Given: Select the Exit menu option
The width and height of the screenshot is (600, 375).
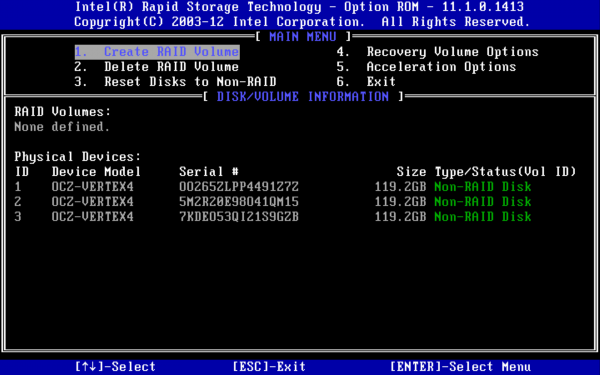Looking at the screenshot, I should click(366, 82).
